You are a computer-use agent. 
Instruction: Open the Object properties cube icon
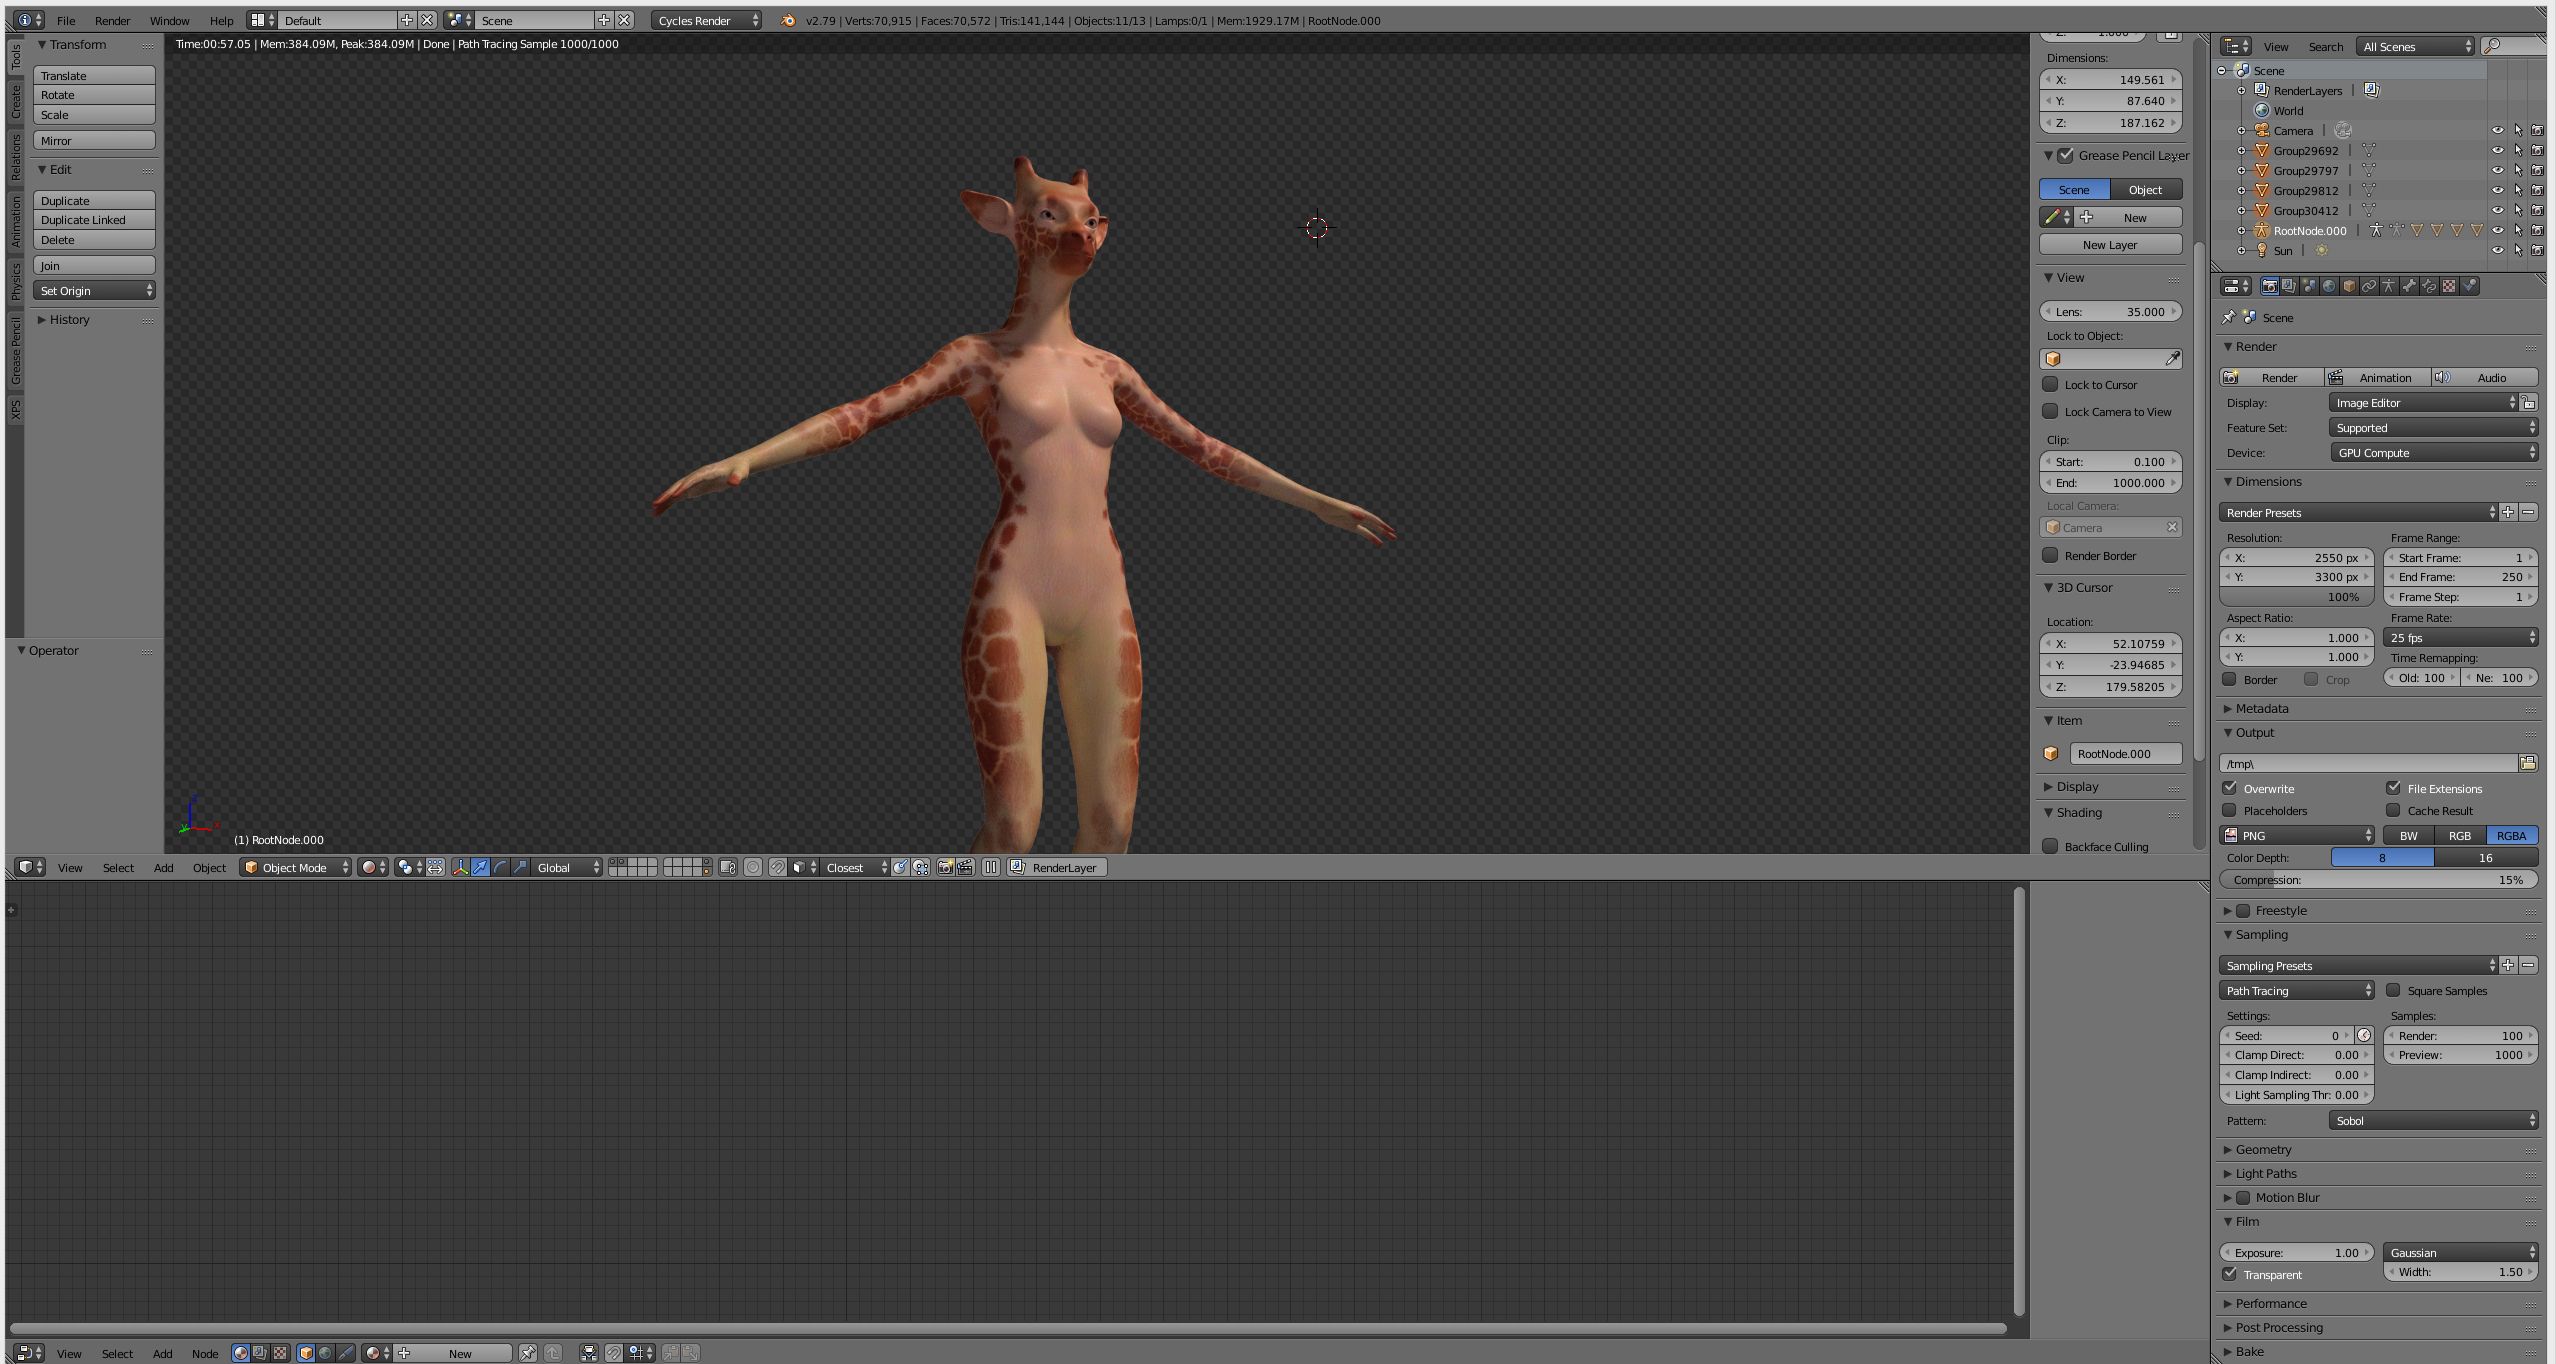(x=2349, y=286)
